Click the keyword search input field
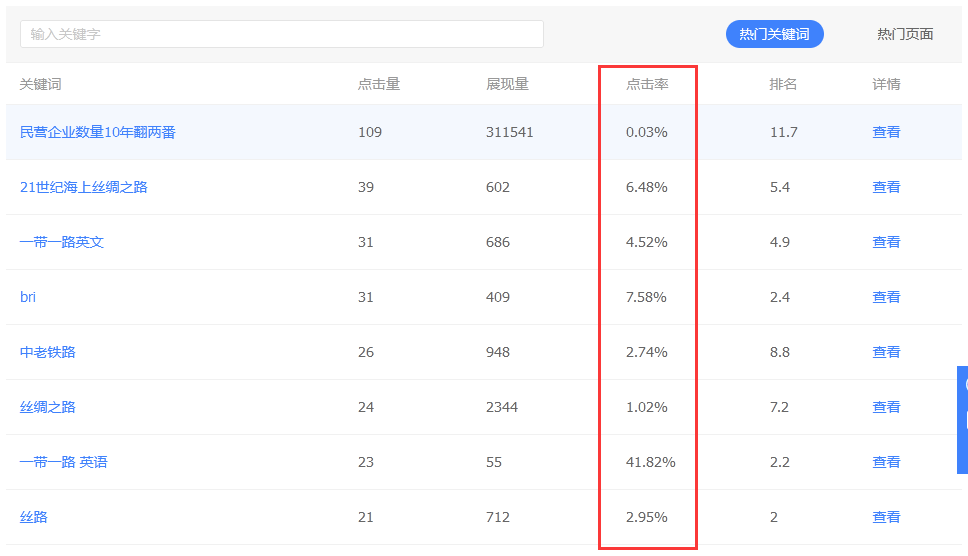Image resolution: width=968 pixels, height=556 pixels. coord(281,34)
